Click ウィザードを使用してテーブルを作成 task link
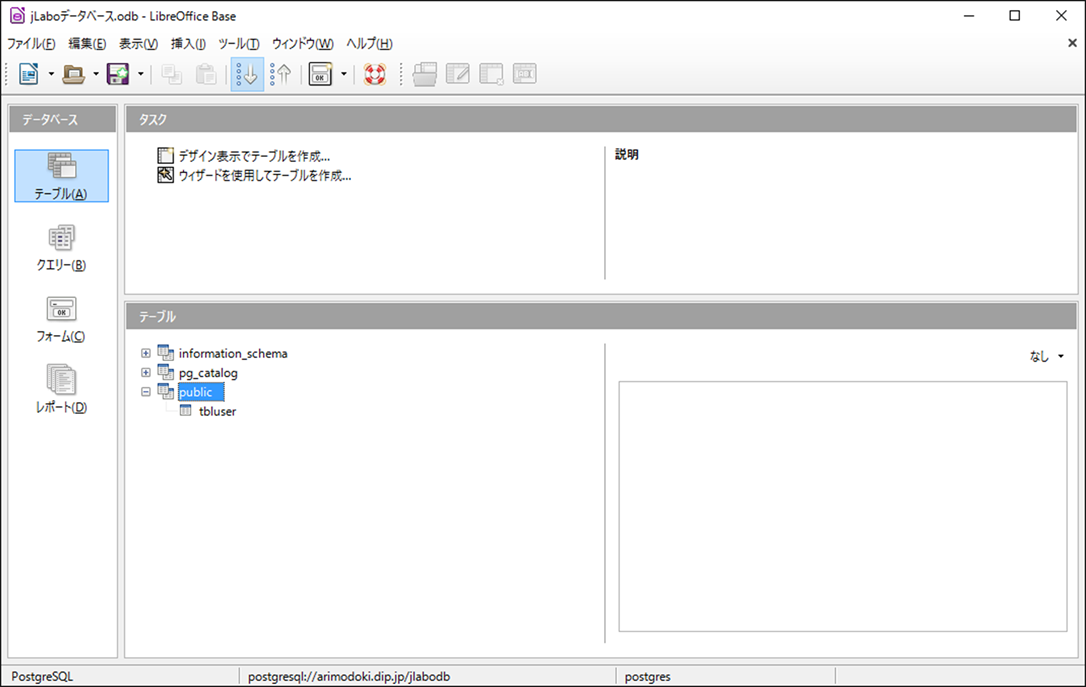Viewport: 1086px width, 687px height. point(265,175)
